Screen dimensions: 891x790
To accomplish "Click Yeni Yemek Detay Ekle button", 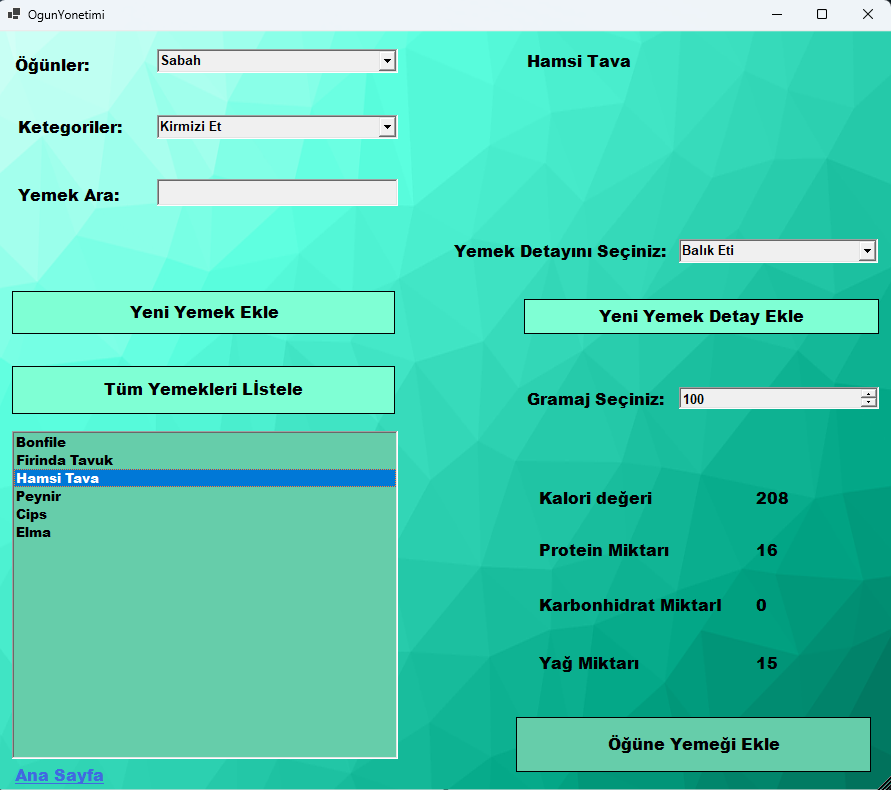I will coord(701,317).
